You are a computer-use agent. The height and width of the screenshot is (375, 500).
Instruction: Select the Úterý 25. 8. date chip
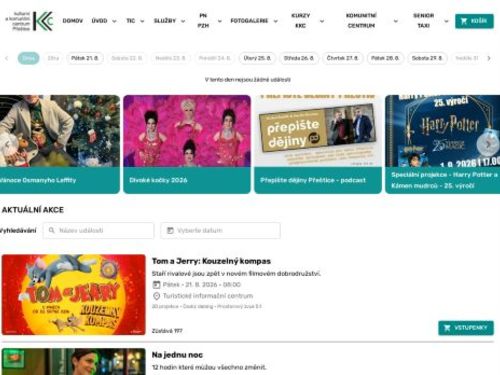click(257, 58)
